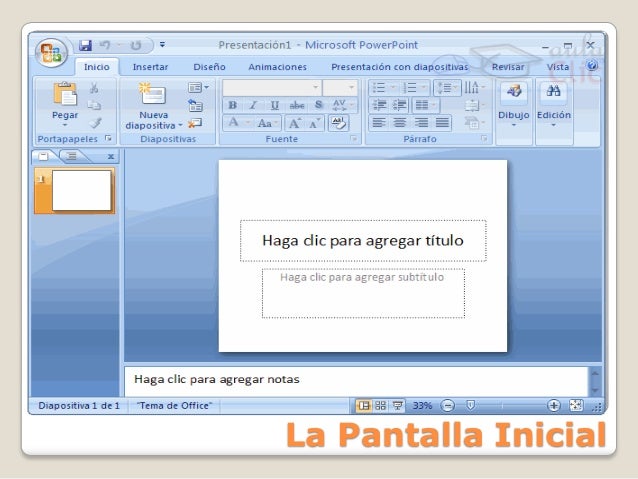638x479 pixels.
Task: Open the font size combo box
Action: [x=340, y=87]
